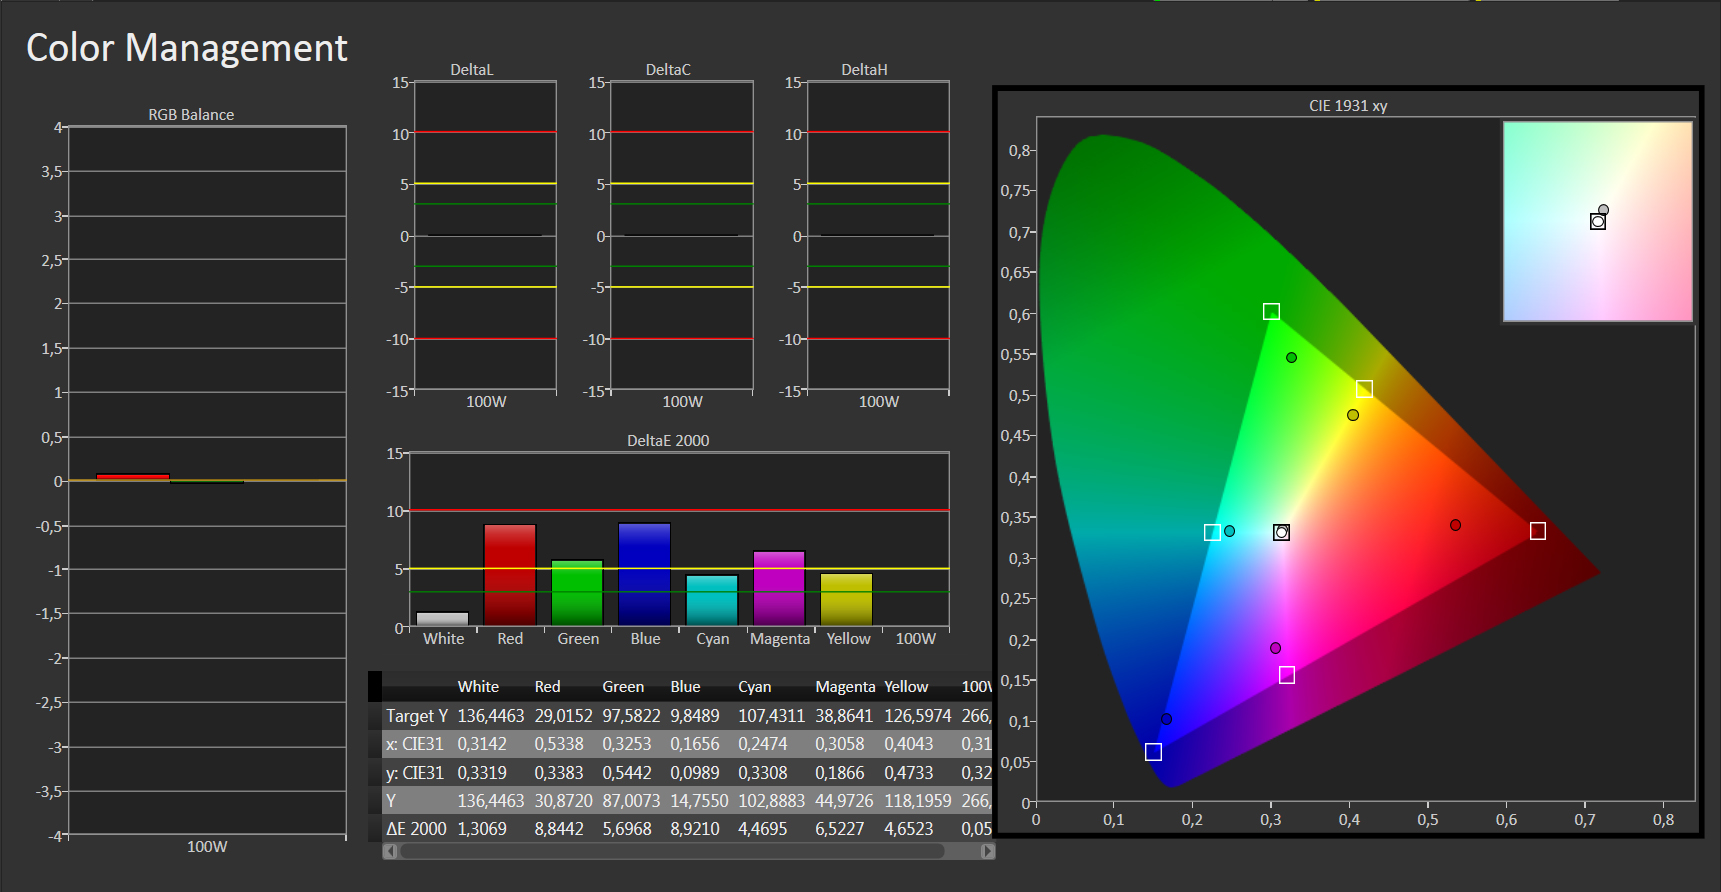Click the DeltaE 2000 chart title
Image resolution: width=1721 pixels, height=892 pixels.
tap(668, 441)
